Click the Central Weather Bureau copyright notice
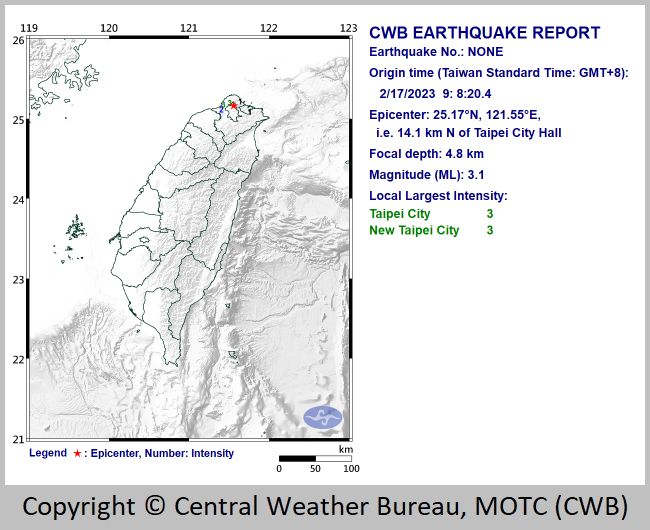Screen dimensions: 650x530 pyautogui.click(x=325, y=505)
